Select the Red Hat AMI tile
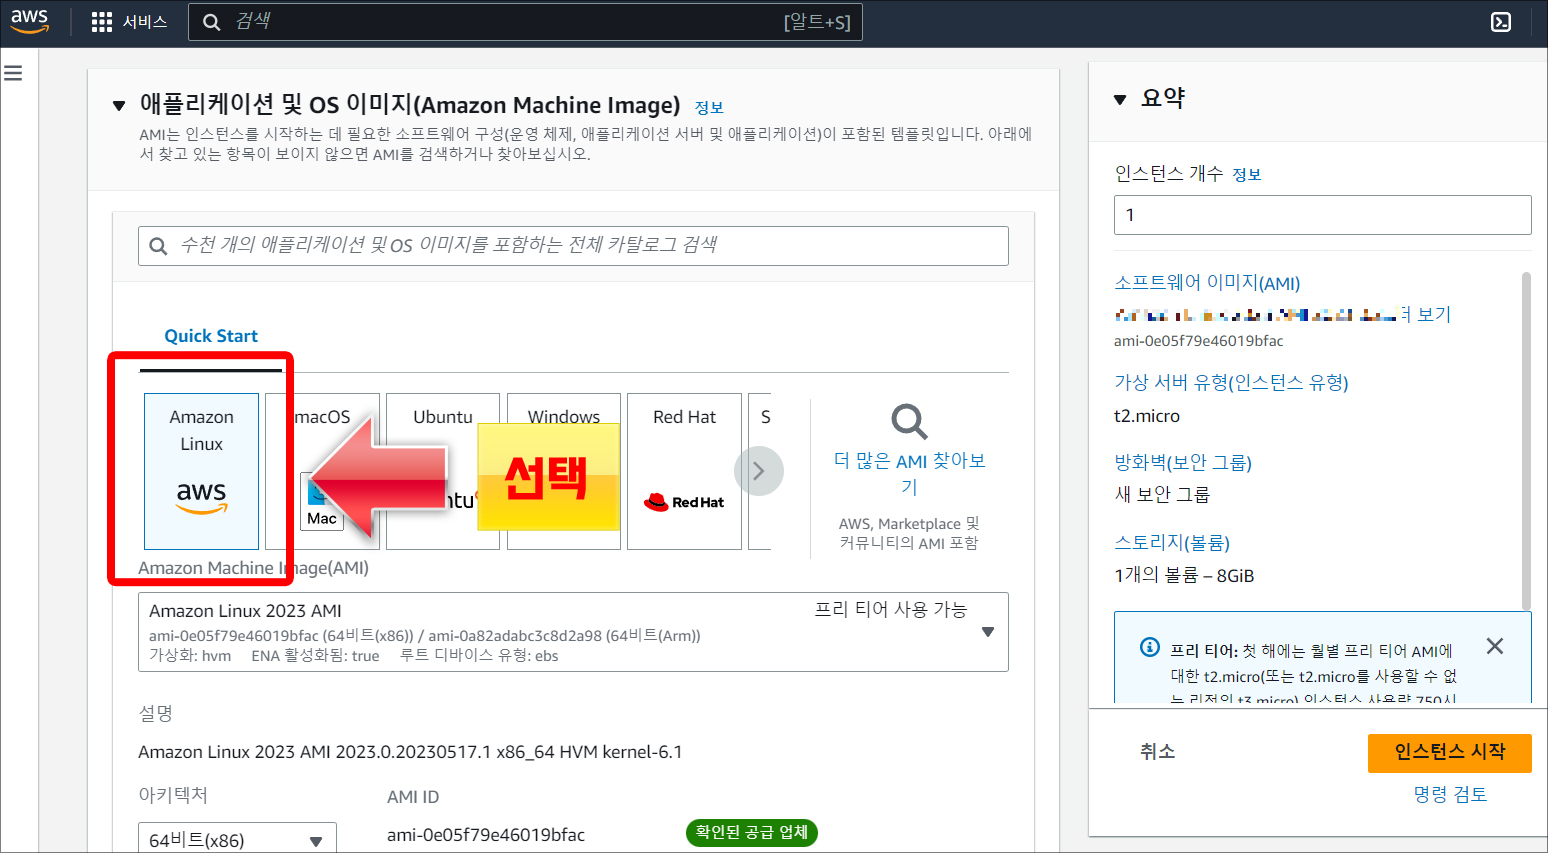The width and height of the screenshot is (1548, 853). [x=684, y=471]
